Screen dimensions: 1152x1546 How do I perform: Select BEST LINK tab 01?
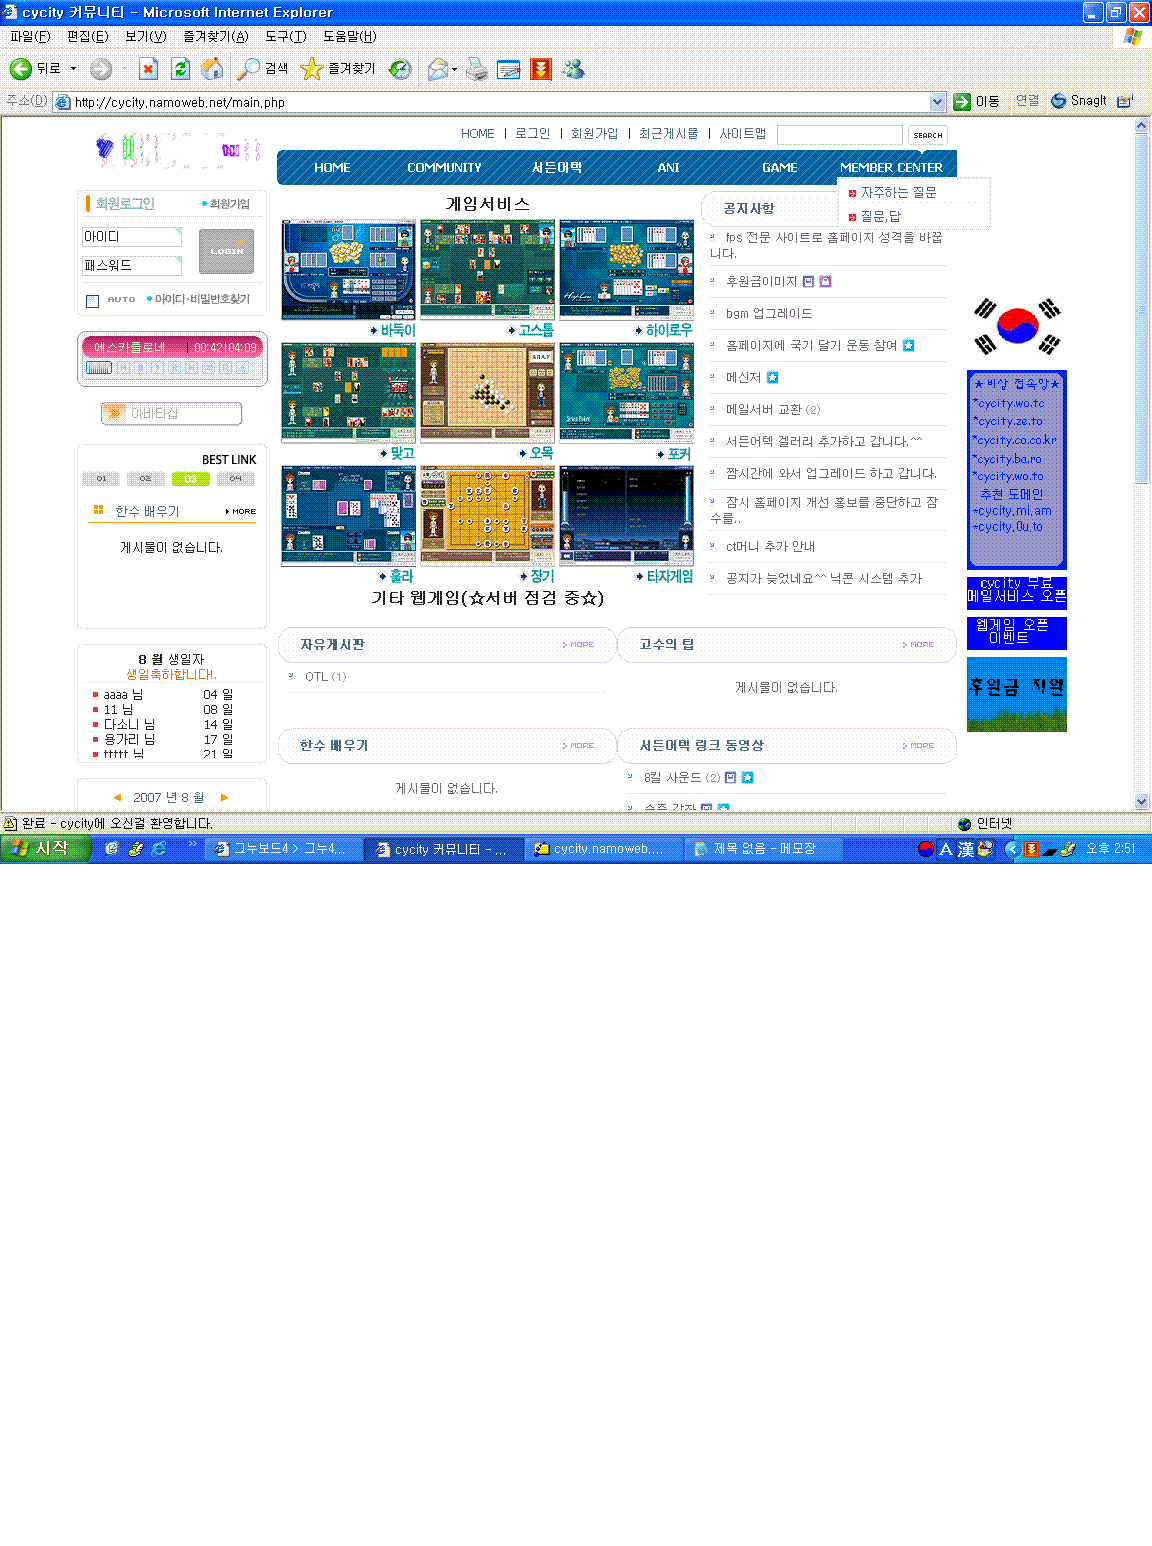[101, 479]
